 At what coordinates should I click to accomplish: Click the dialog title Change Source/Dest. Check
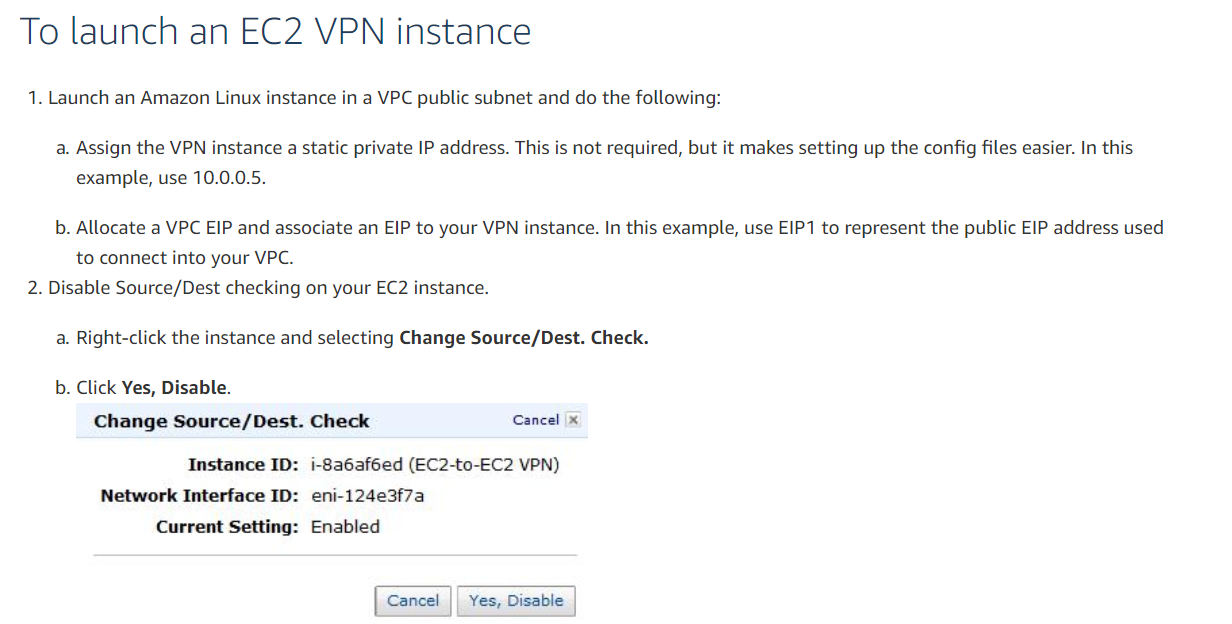[231, 421]
